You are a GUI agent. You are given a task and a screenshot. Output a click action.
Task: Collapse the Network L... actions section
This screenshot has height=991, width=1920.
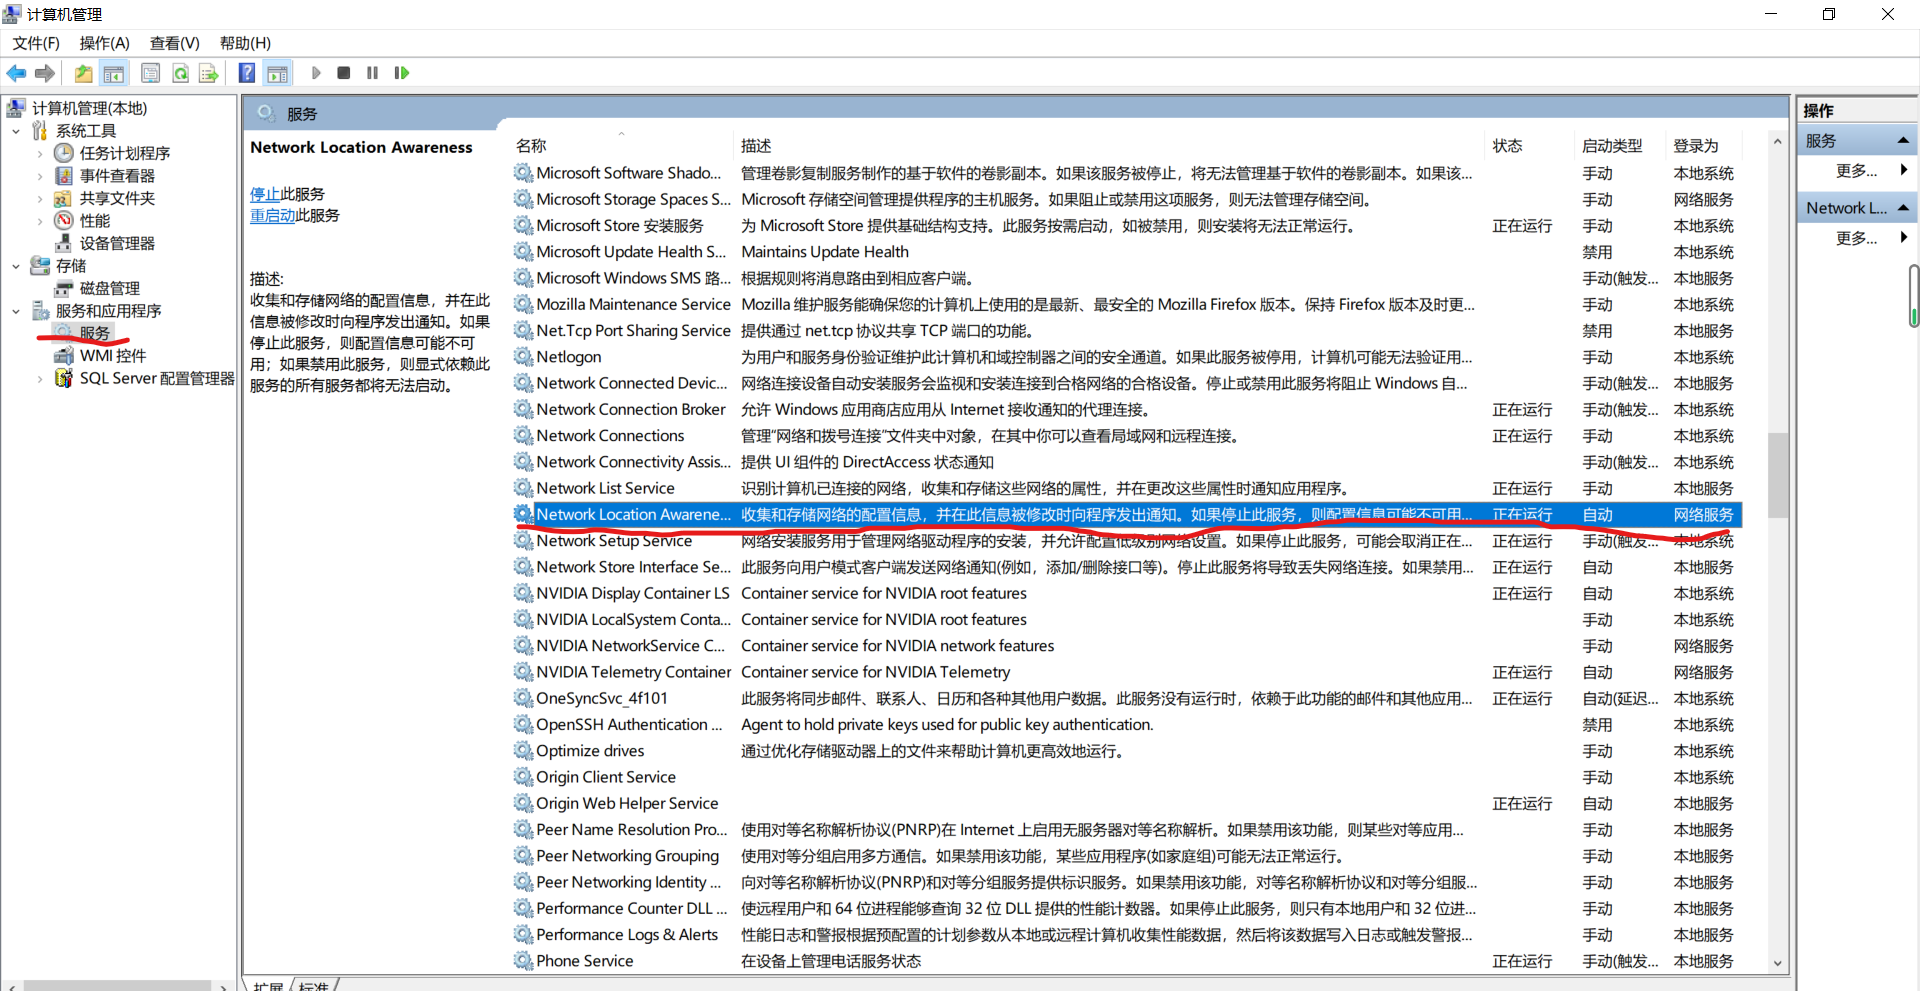1903,208
